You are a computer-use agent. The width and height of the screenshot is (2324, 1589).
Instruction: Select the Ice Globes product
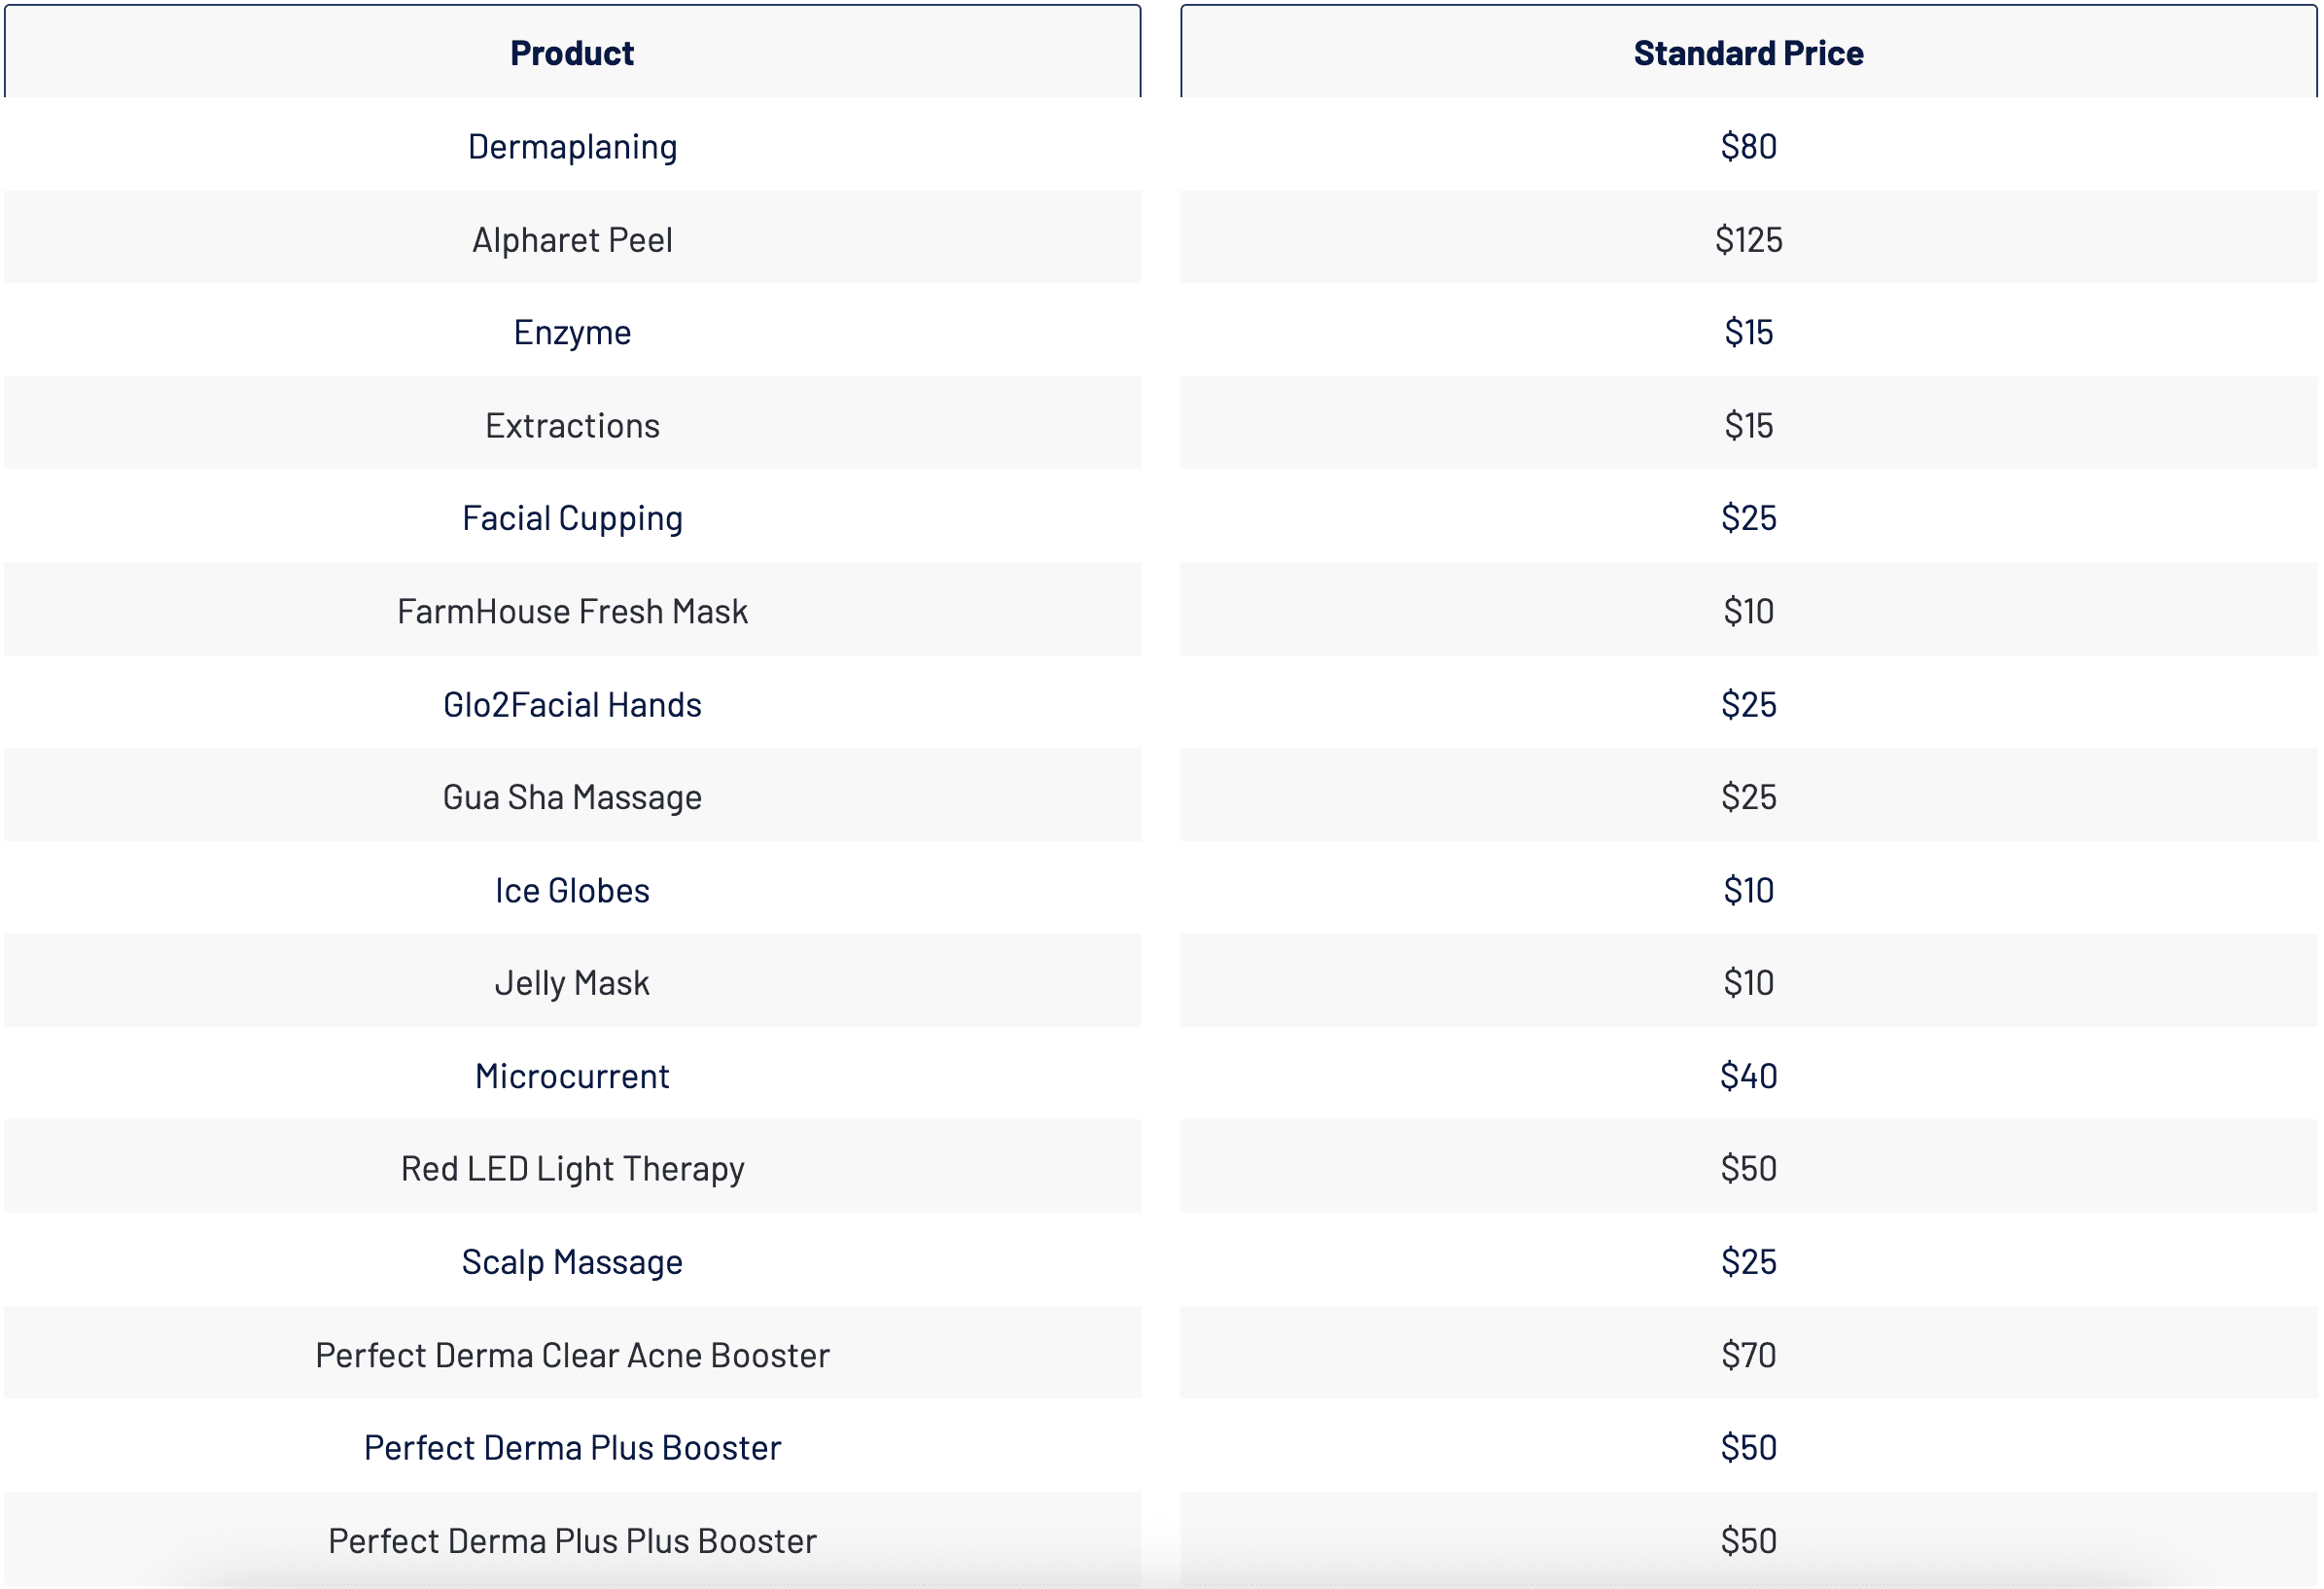[572, 890]
